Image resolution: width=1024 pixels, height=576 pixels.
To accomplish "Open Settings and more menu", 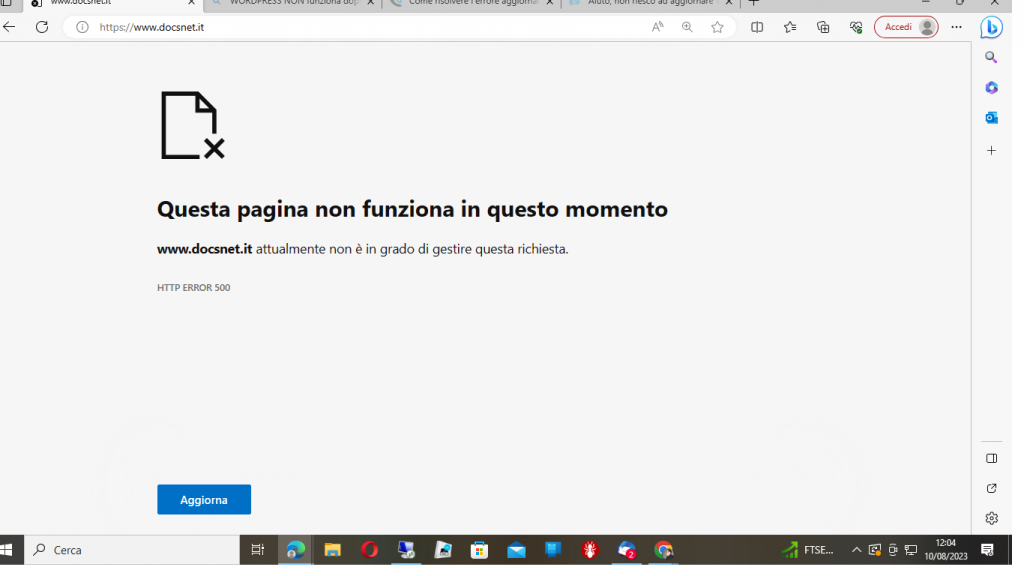I will 956,27.
